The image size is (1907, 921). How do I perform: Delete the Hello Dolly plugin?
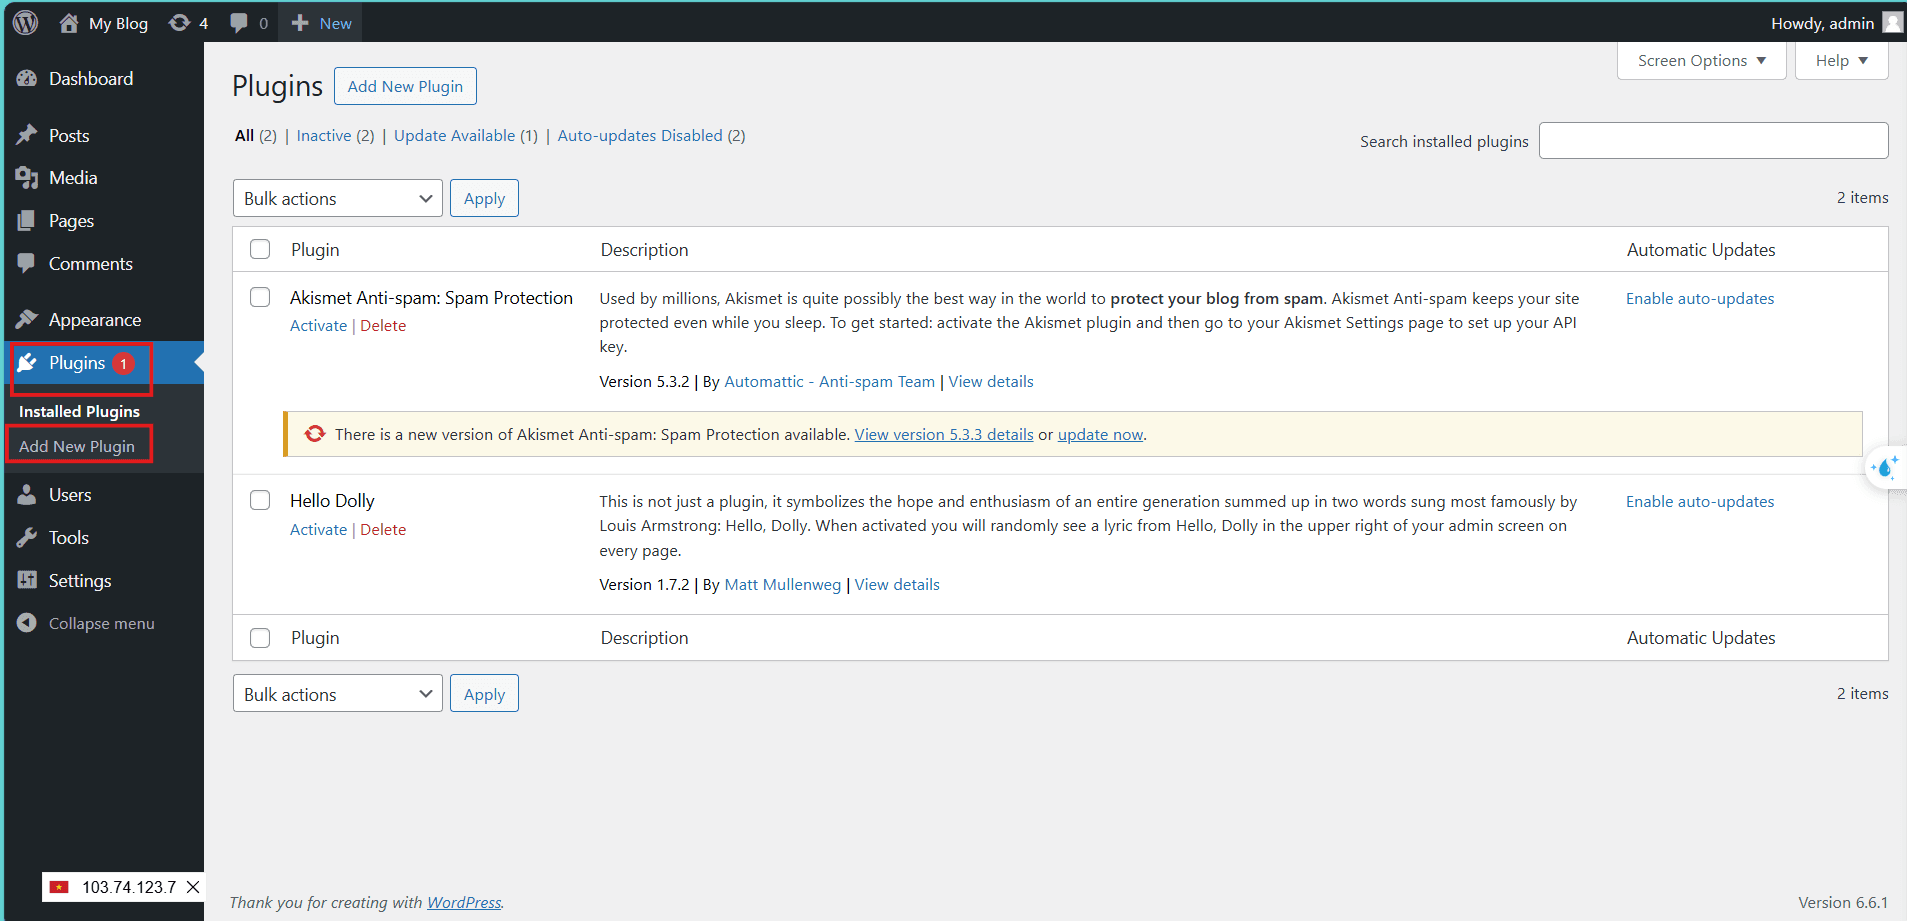(383, 530)
